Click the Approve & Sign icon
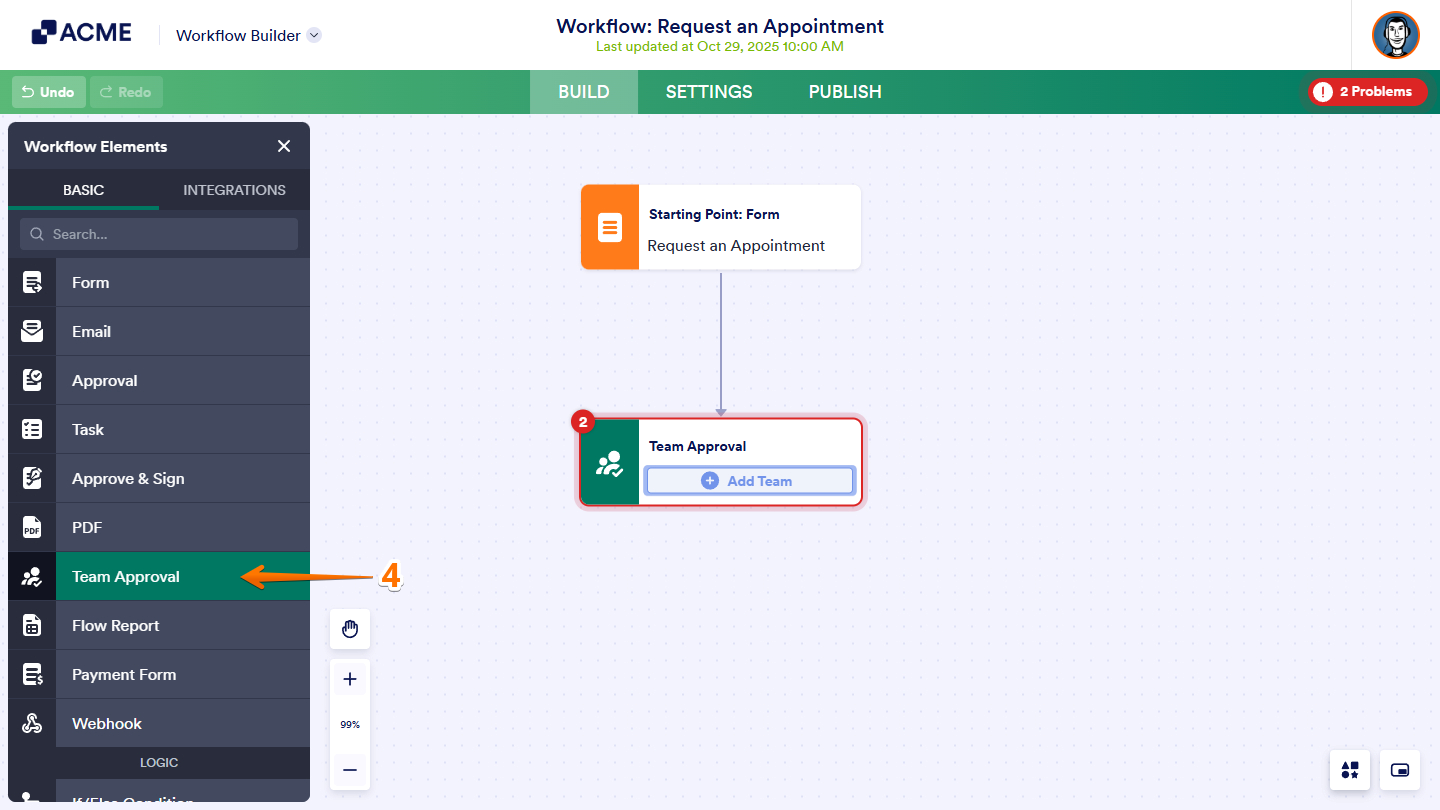1440x810 pixels. [x=32, y=479]
